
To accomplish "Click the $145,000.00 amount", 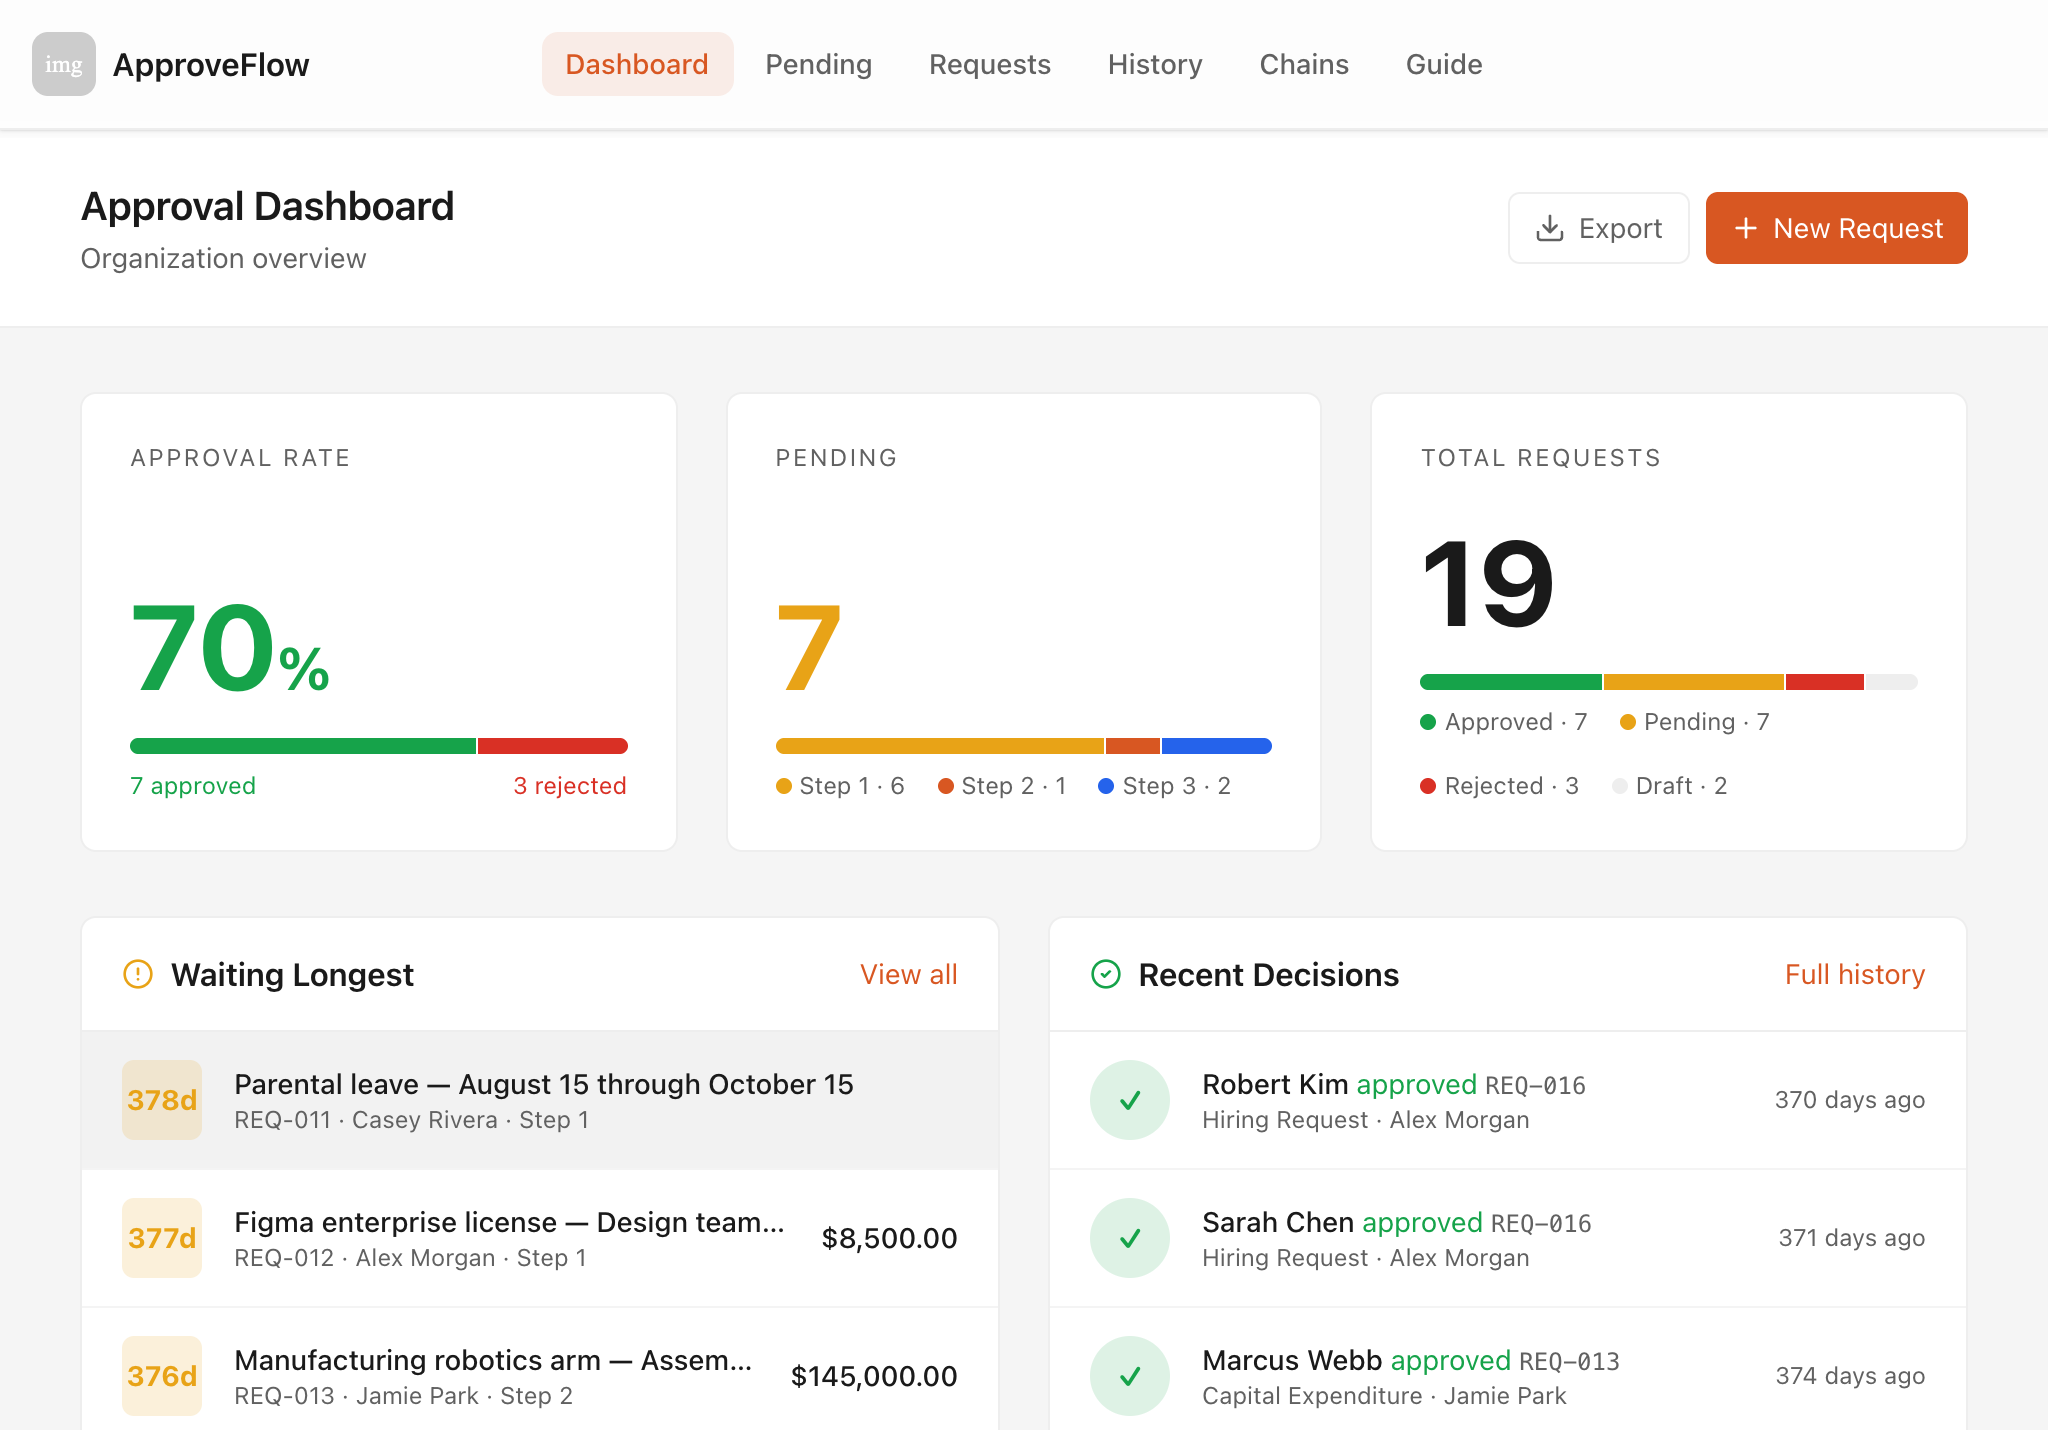I will pos(874,1376).
